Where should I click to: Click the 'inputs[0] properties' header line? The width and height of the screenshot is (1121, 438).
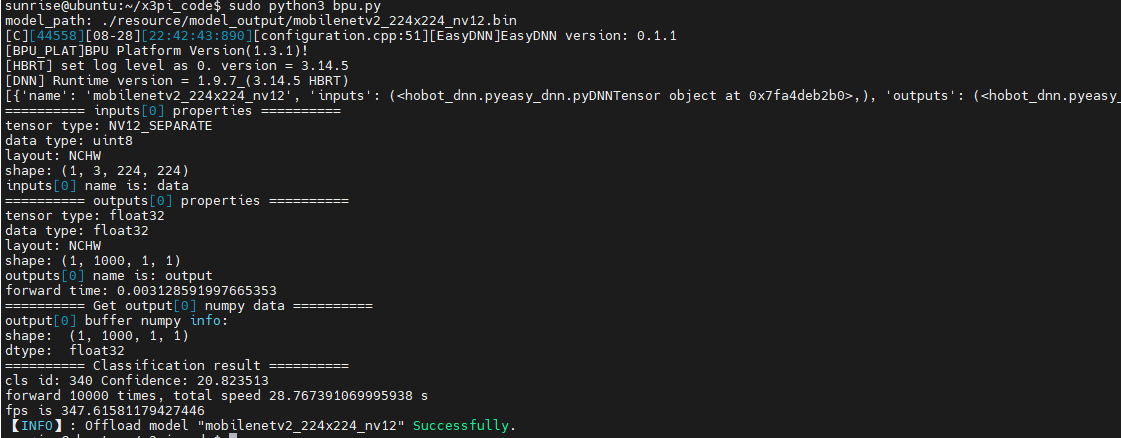pos(173,111)
